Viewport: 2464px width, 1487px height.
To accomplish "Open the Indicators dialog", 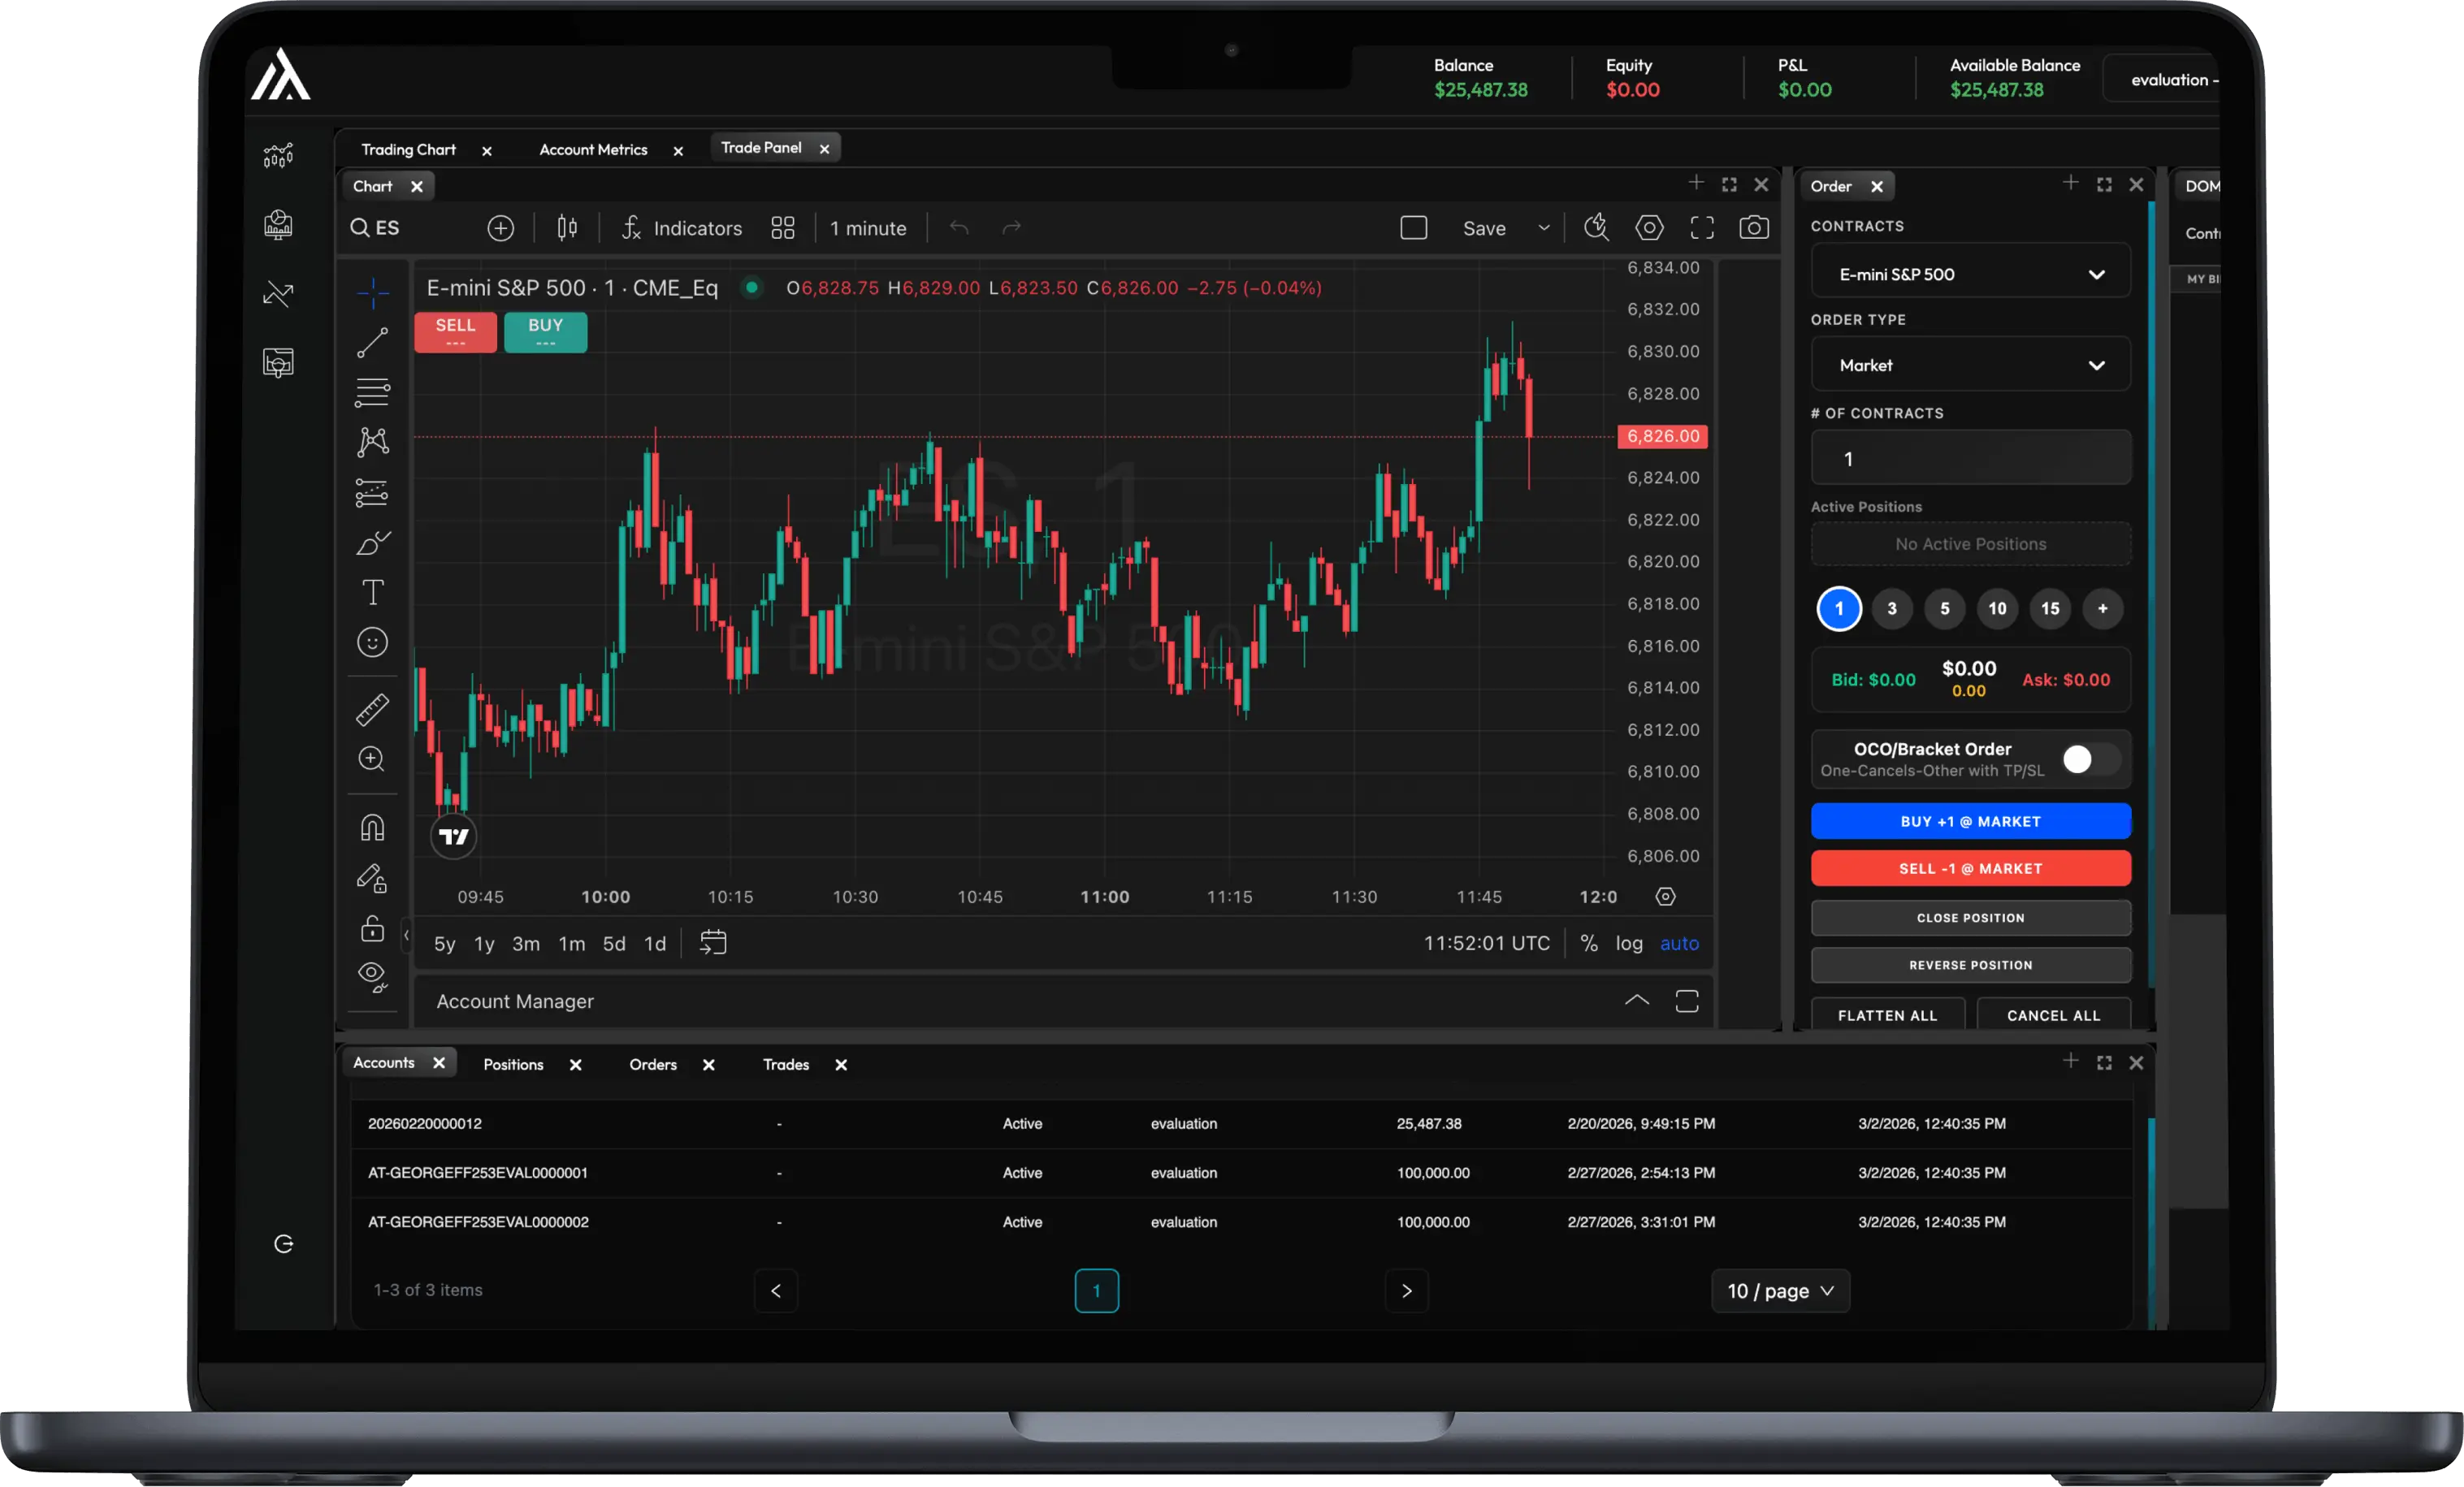I will pos(682,228).
